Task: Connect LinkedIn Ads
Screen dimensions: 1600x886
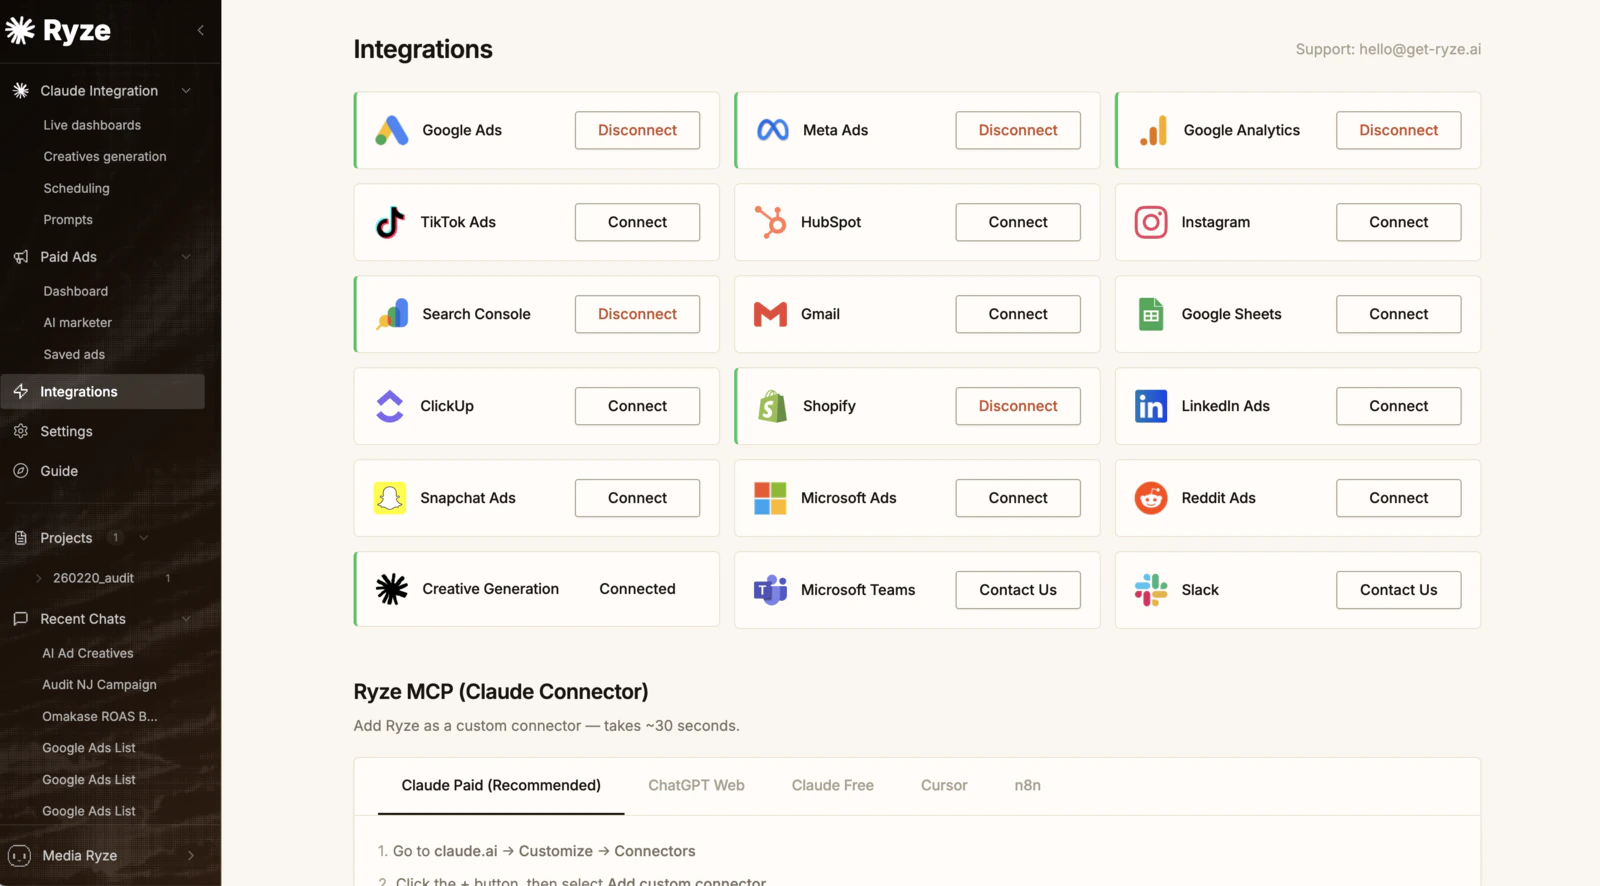Action: (1398, 406)
